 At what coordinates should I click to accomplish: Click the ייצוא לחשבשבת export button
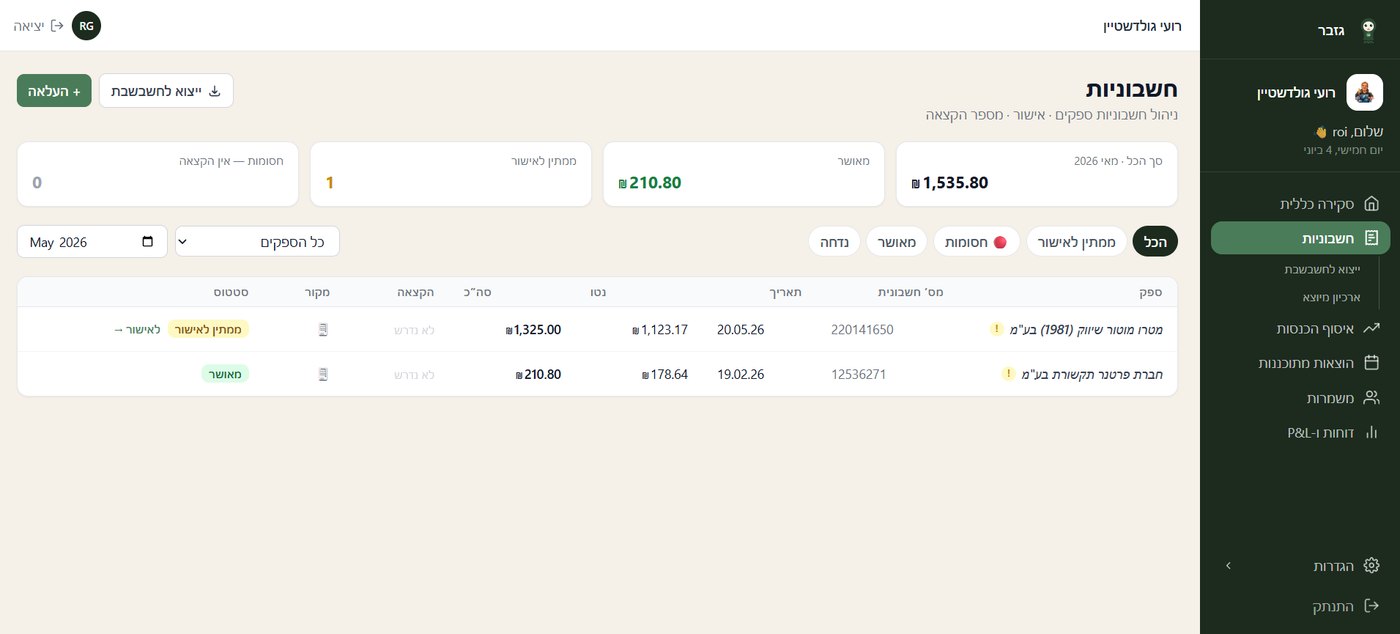click(166, 90)
